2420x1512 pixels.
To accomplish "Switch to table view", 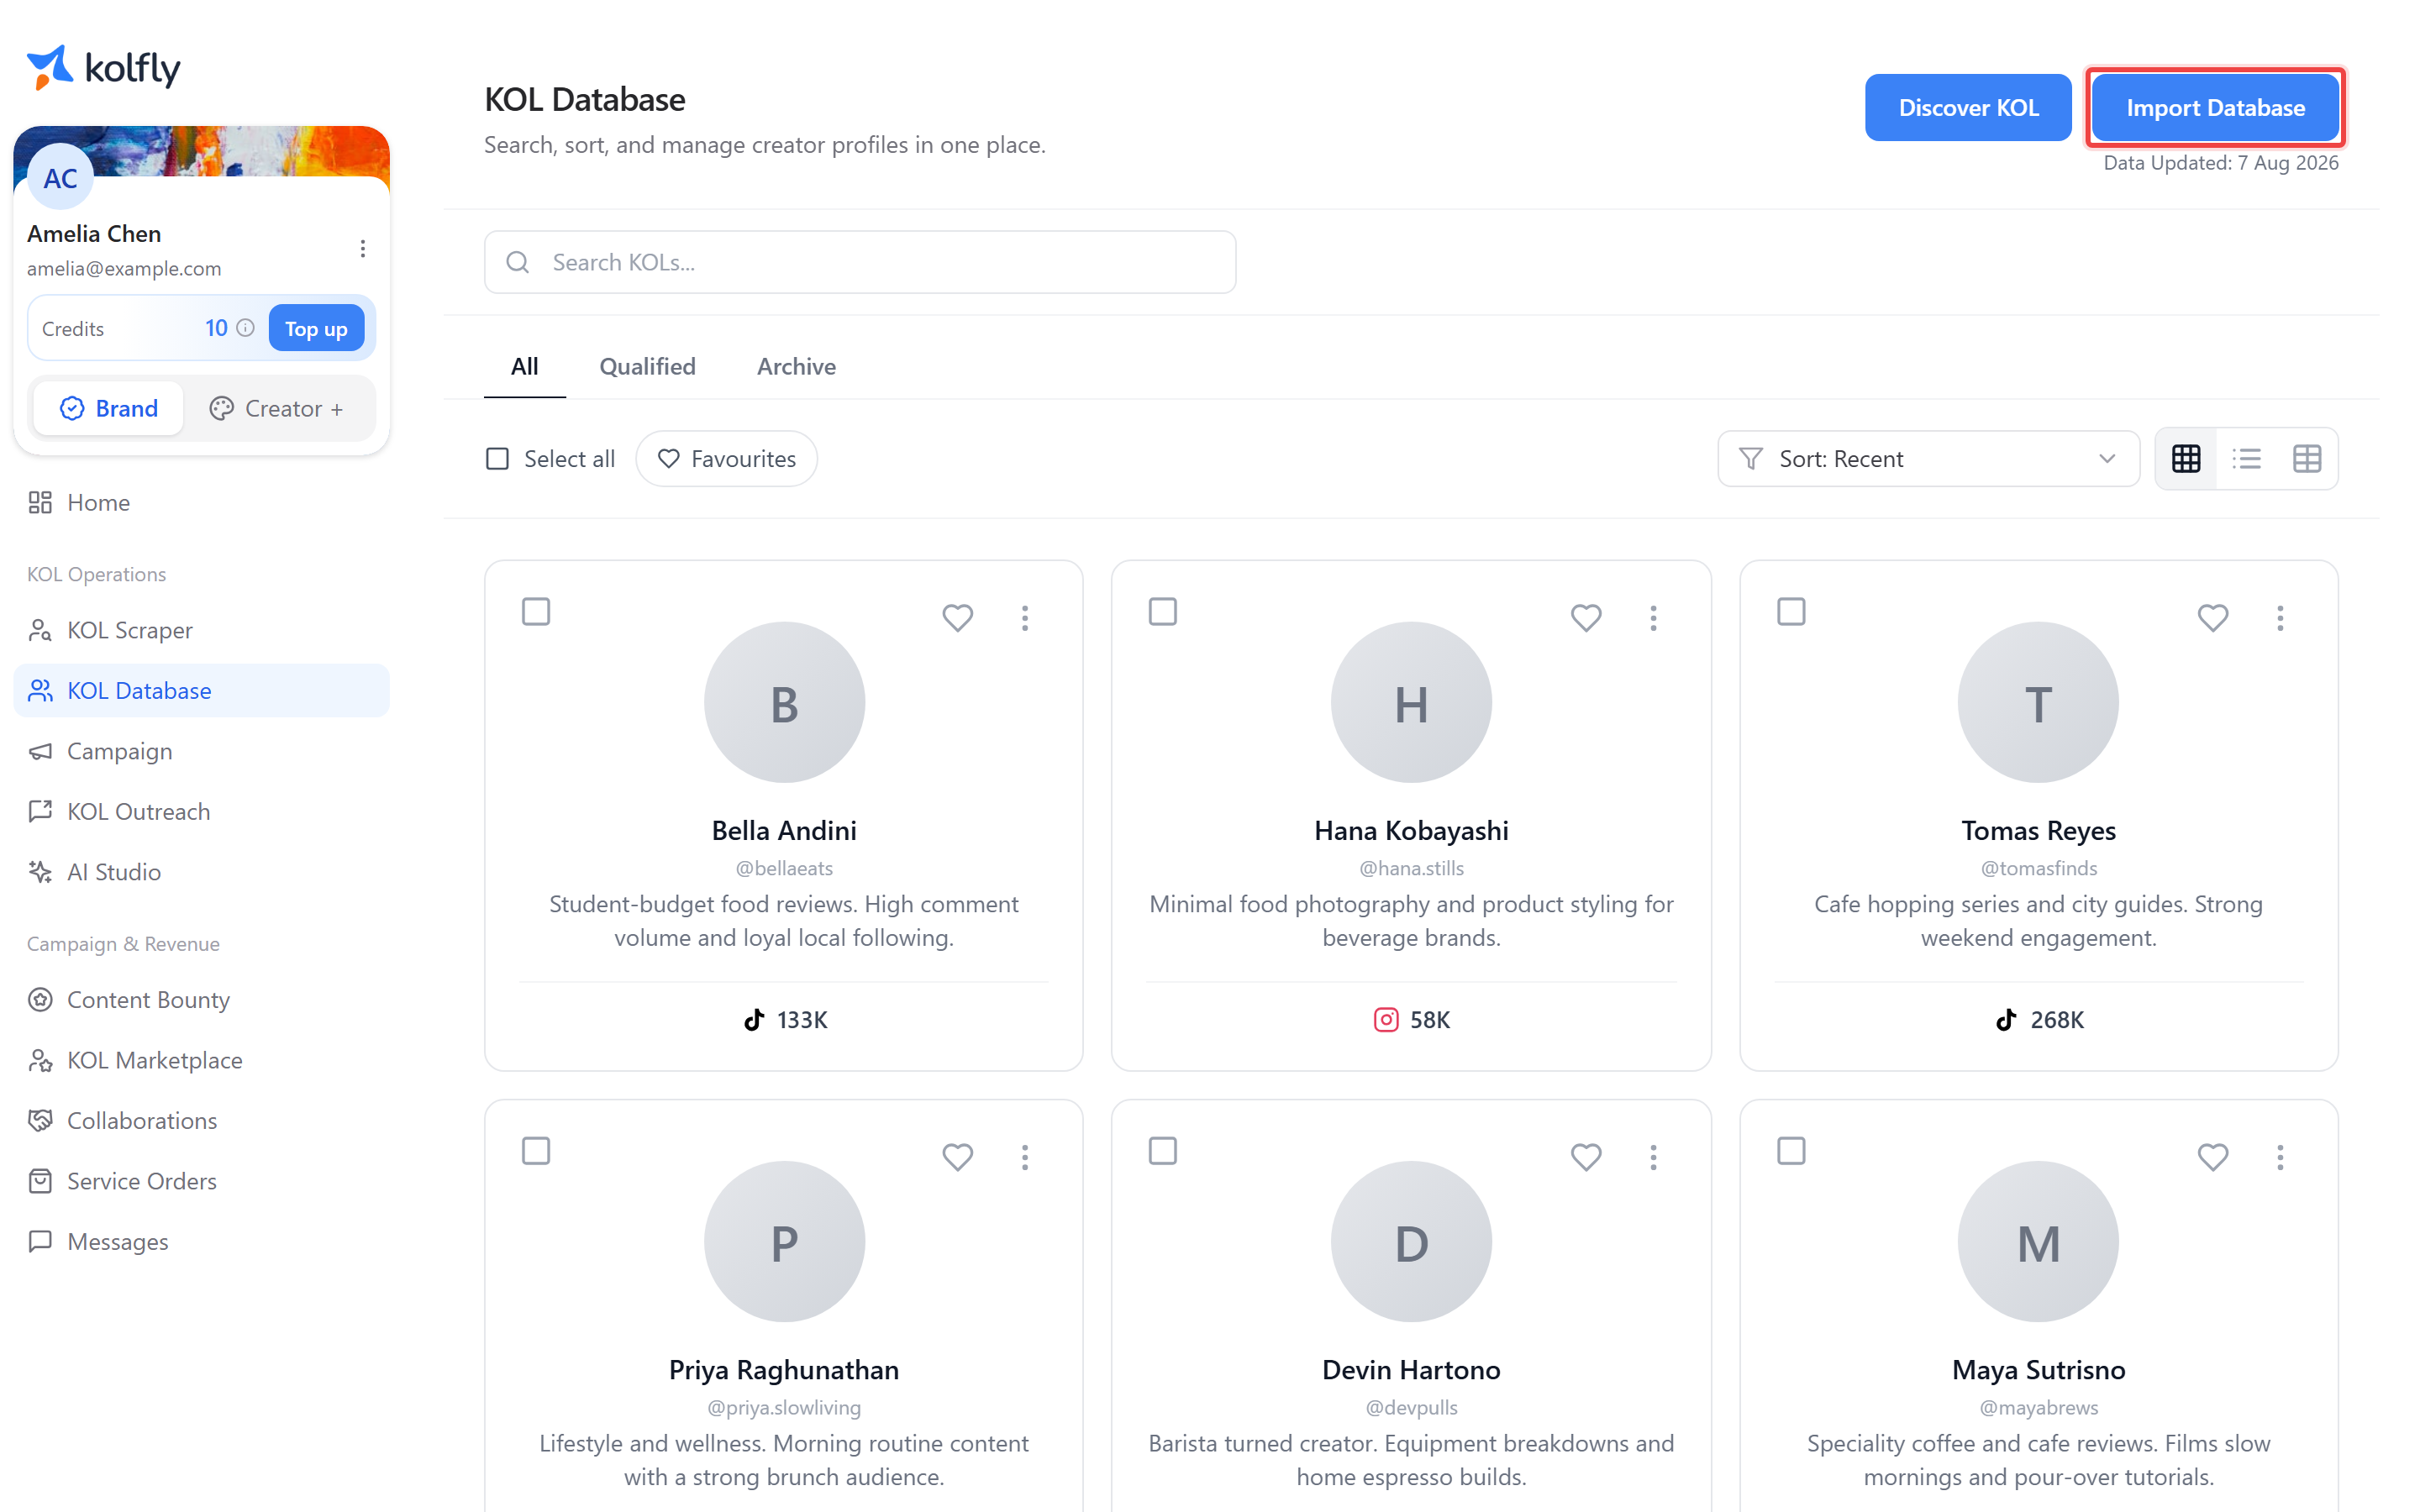I will tap(2307, 459).
